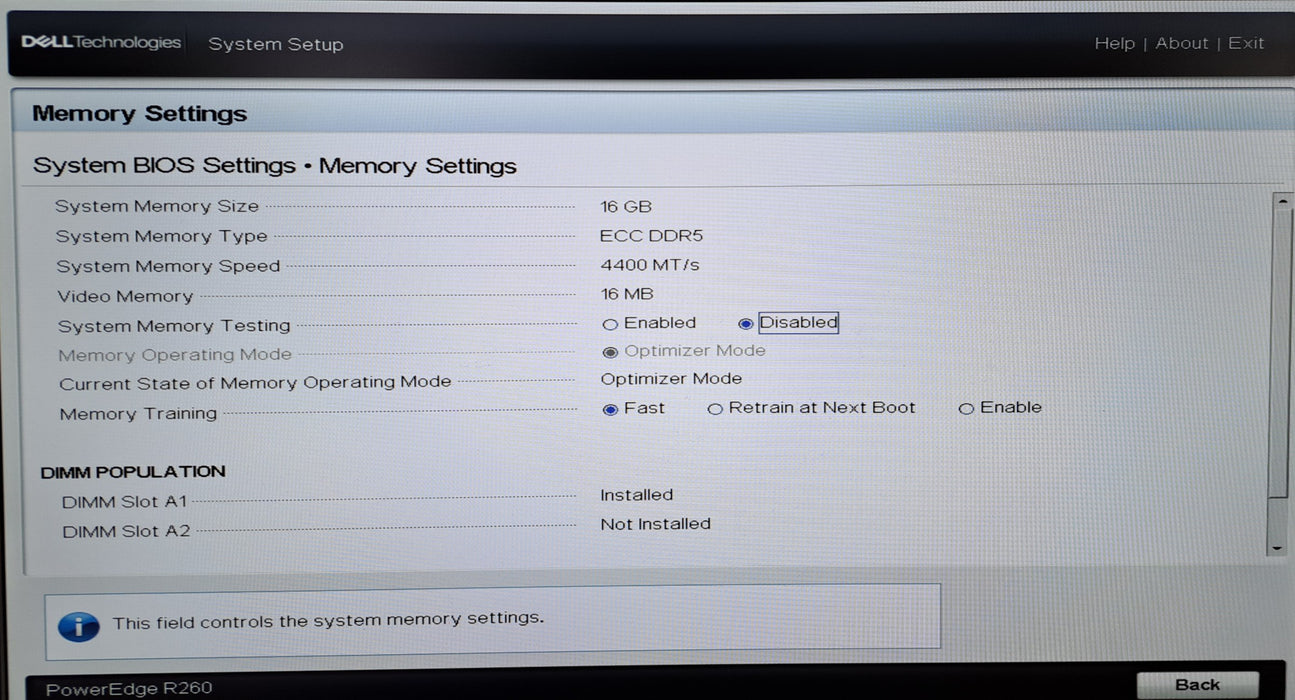Click the help text about memory settings
Screen dimensions: 1295x700
click(x=328, y=621)
